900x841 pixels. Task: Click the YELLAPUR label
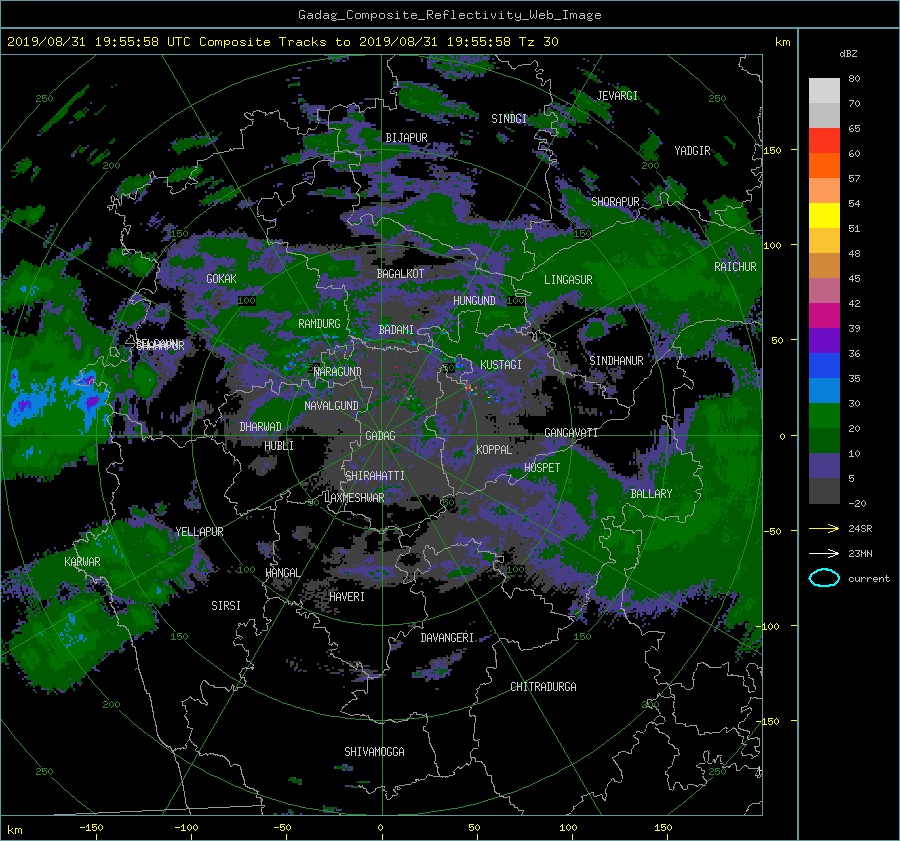pos(199,532)
